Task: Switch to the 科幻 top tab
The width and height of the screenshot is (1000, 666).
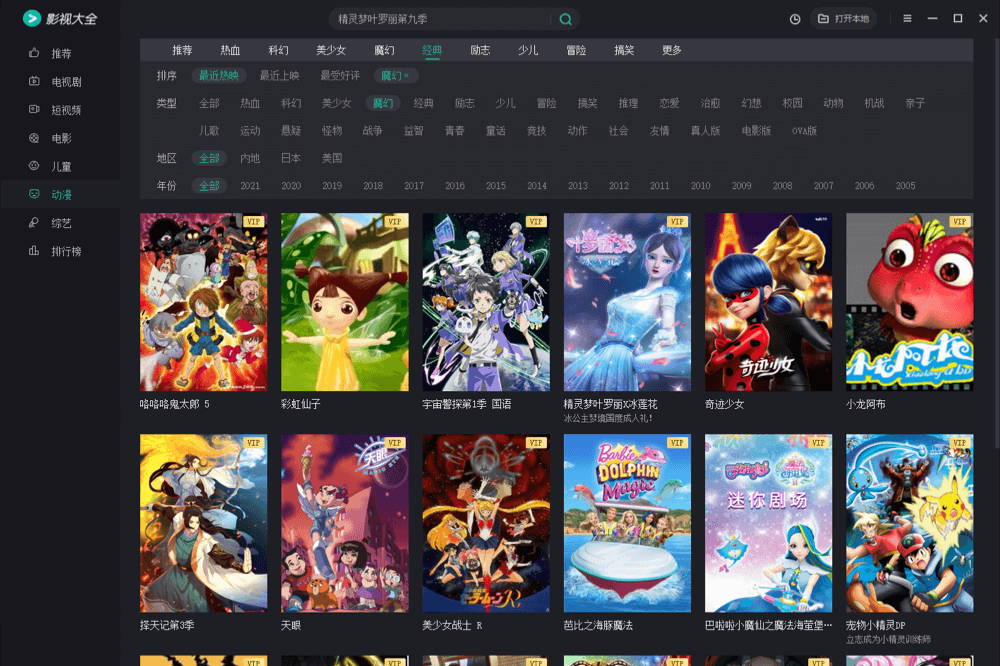Action: pyautogui.click(x=279, y=50)
